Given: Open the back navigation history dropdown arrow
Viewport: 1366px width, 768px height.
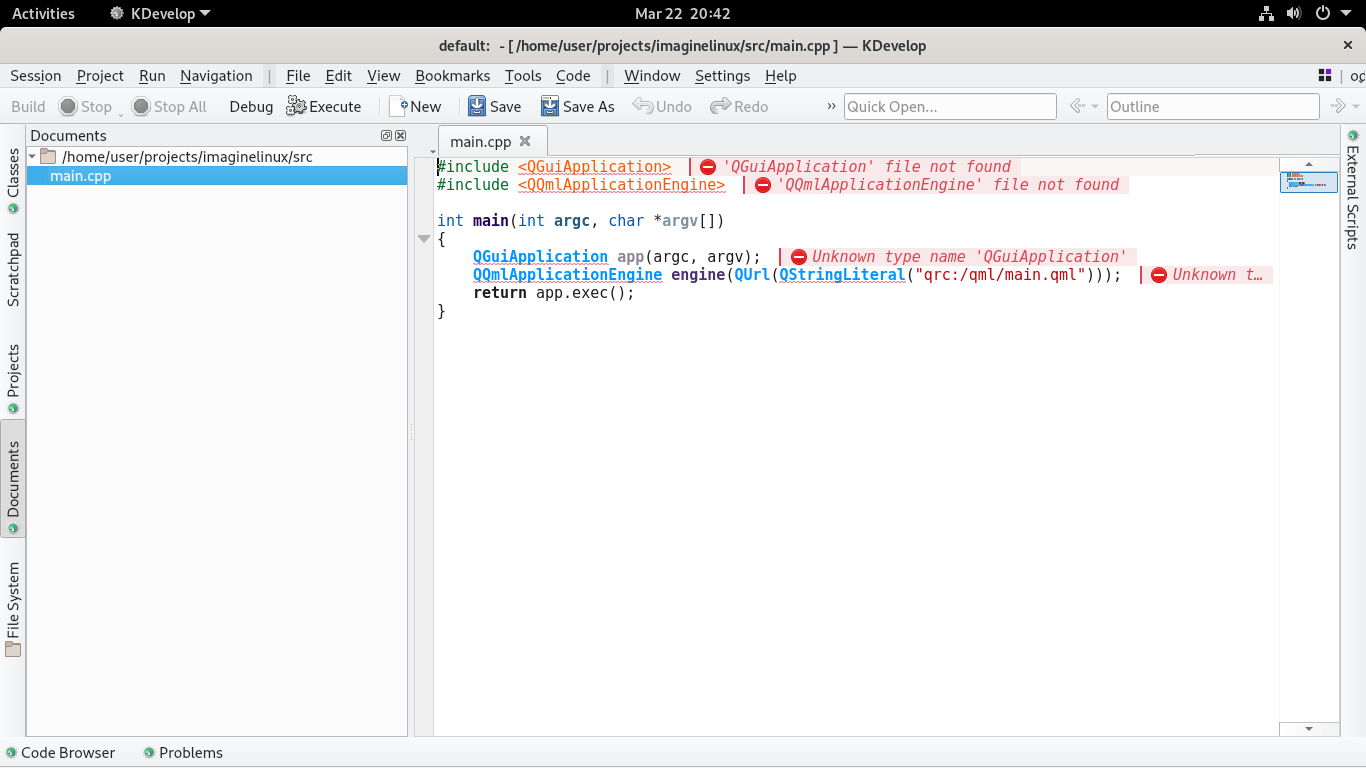Looking at the screenshot, I should pyautogui.click(x=1095, y=107).
